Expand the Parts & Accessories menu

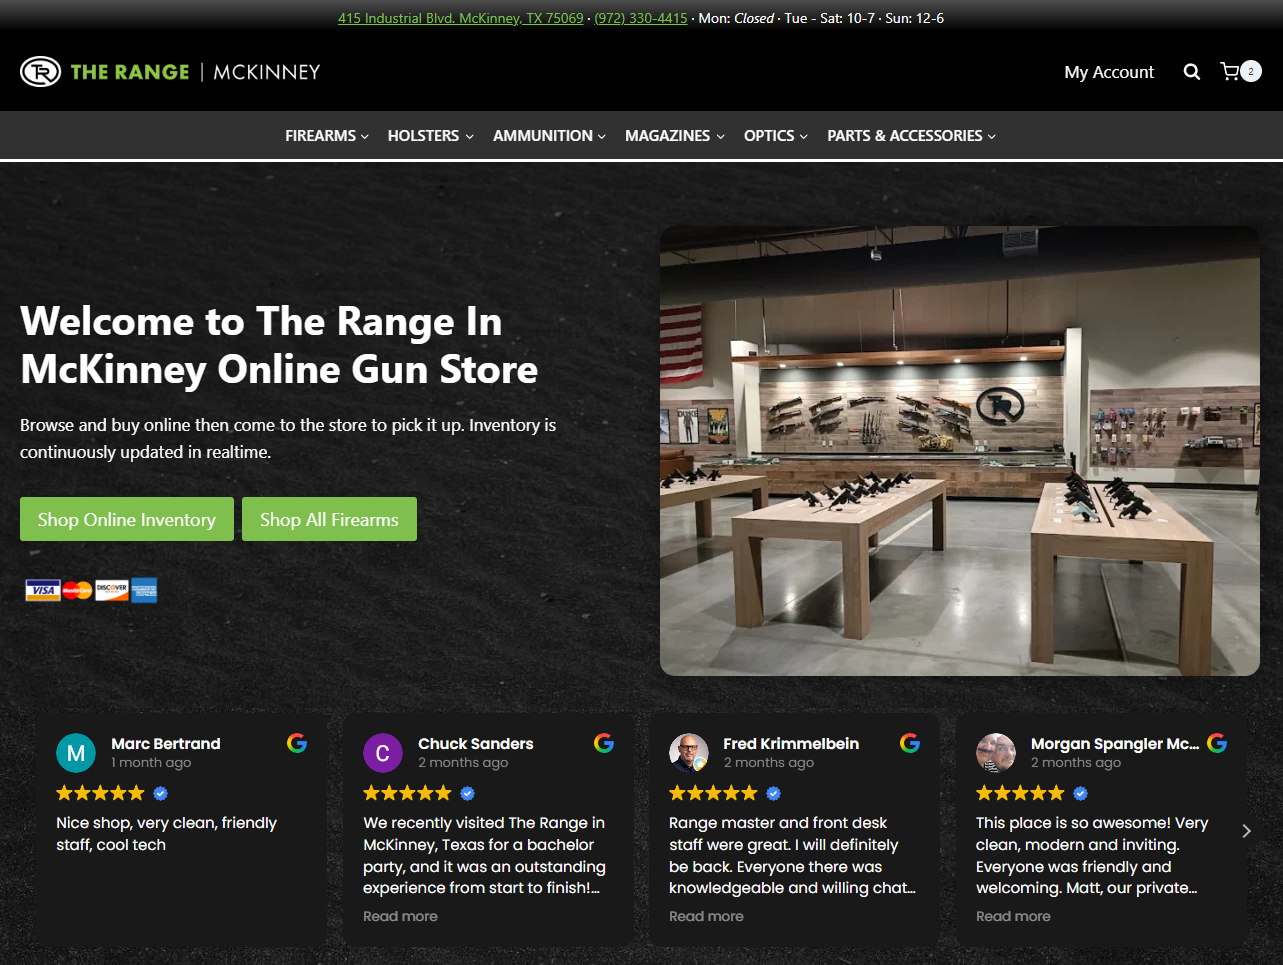(x=912, y=136)
